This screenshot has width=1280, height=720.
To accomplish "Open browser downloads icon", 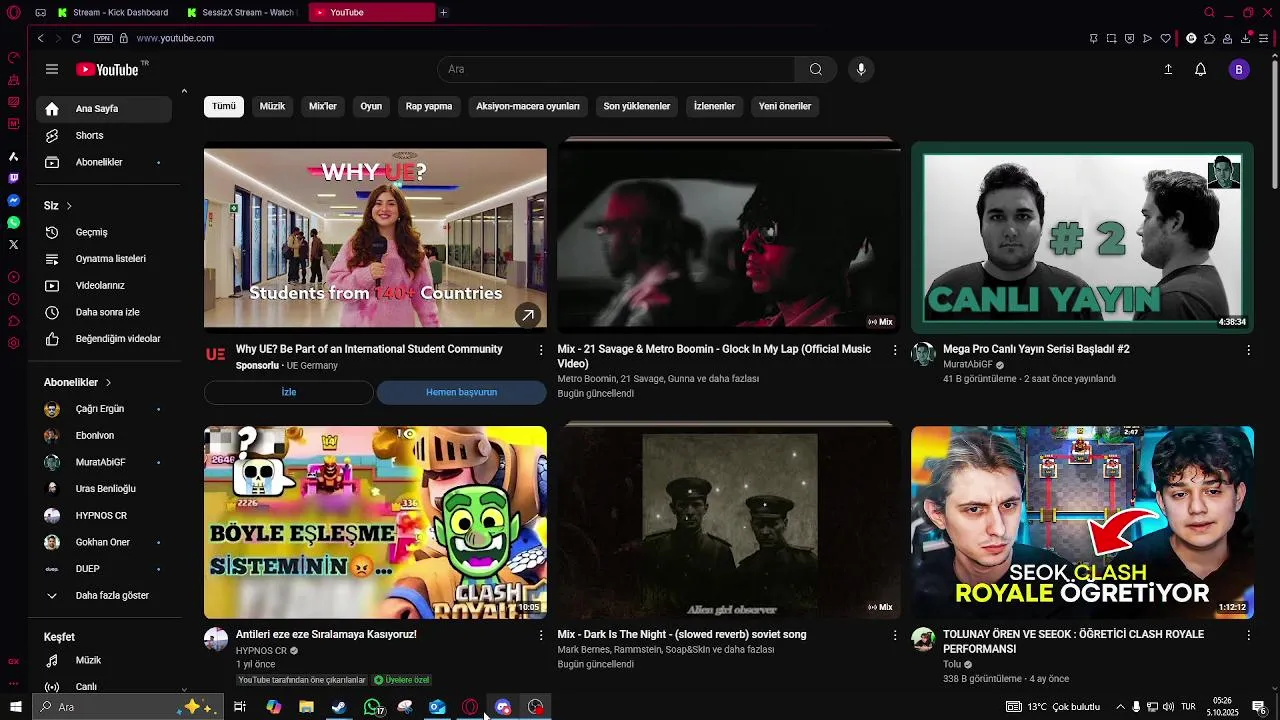I will click(1245, 38).
